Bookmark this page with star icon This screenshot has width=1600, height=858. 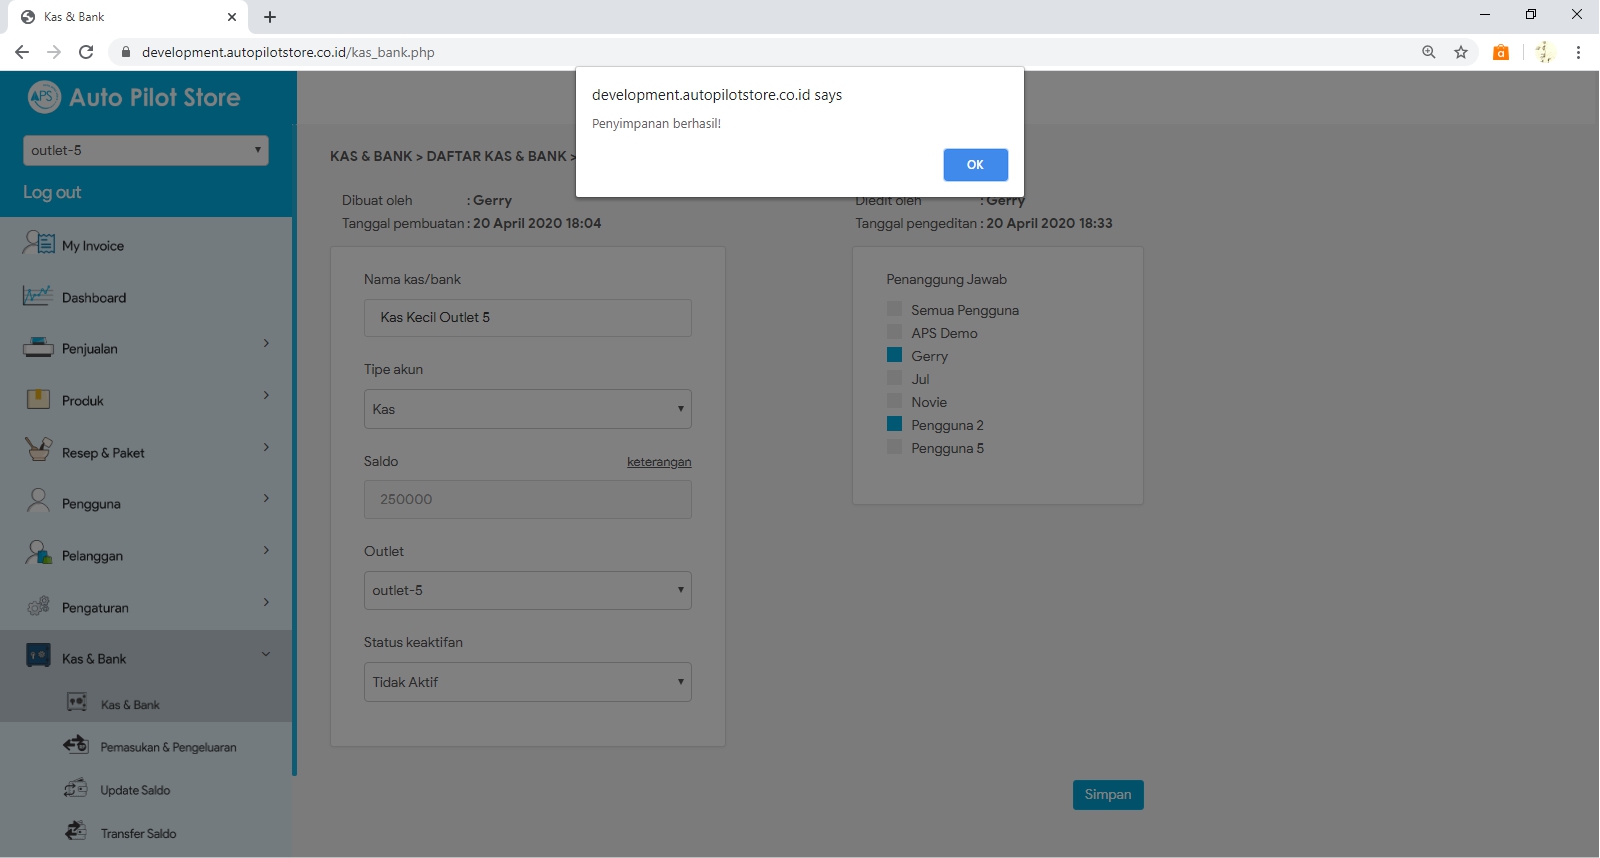(1461, 52)
